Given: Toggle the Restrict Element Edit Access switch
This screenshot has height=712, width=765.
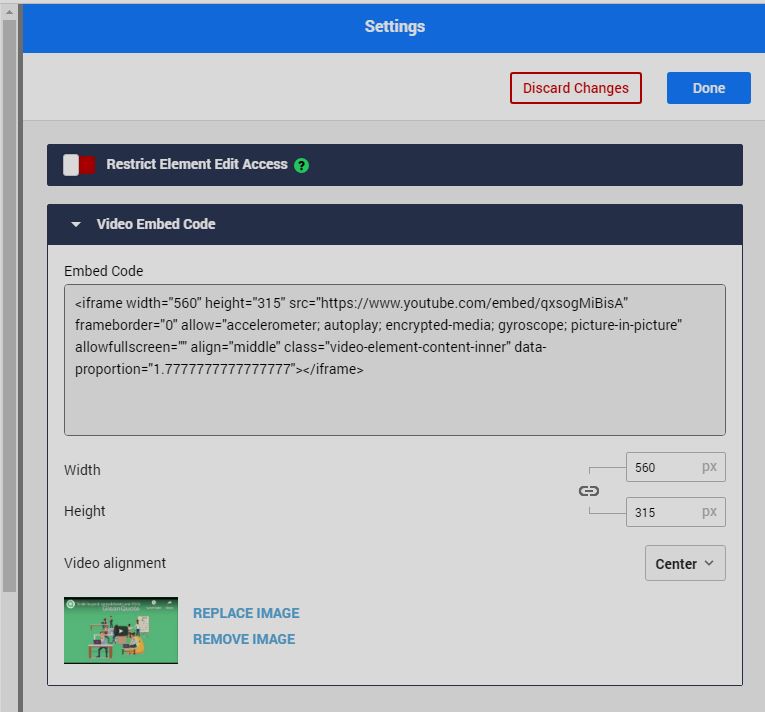Looking at the screenshot, I should point(79,165).
